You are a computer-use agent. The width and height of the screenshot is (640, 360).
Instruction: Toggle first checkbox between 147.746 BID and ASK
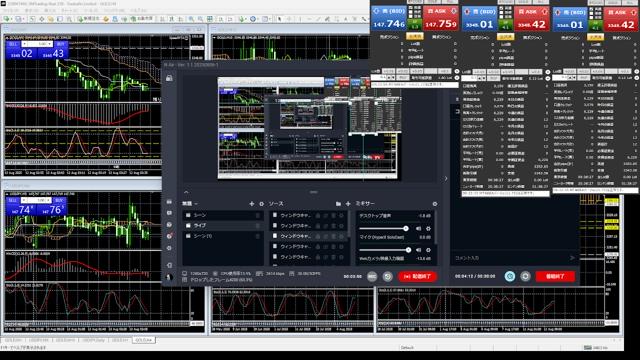click(411, 8)
